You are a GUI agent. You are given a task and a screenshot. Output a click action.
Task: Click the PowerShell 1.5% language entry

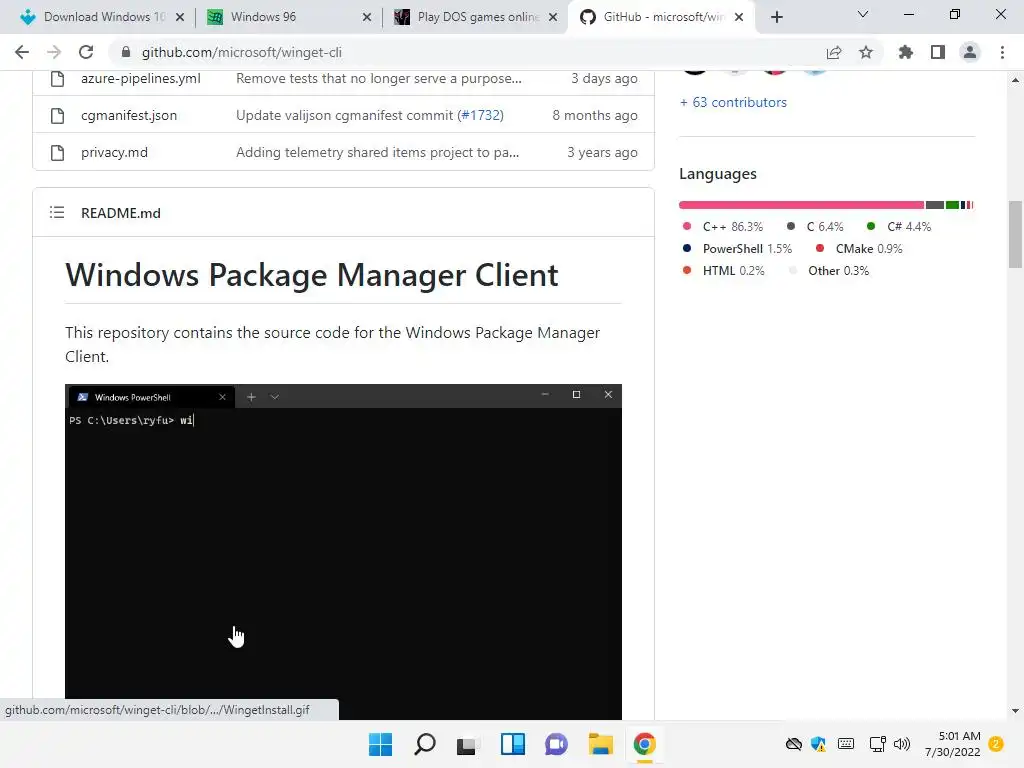pyautogui.click(x=737, y=249)
